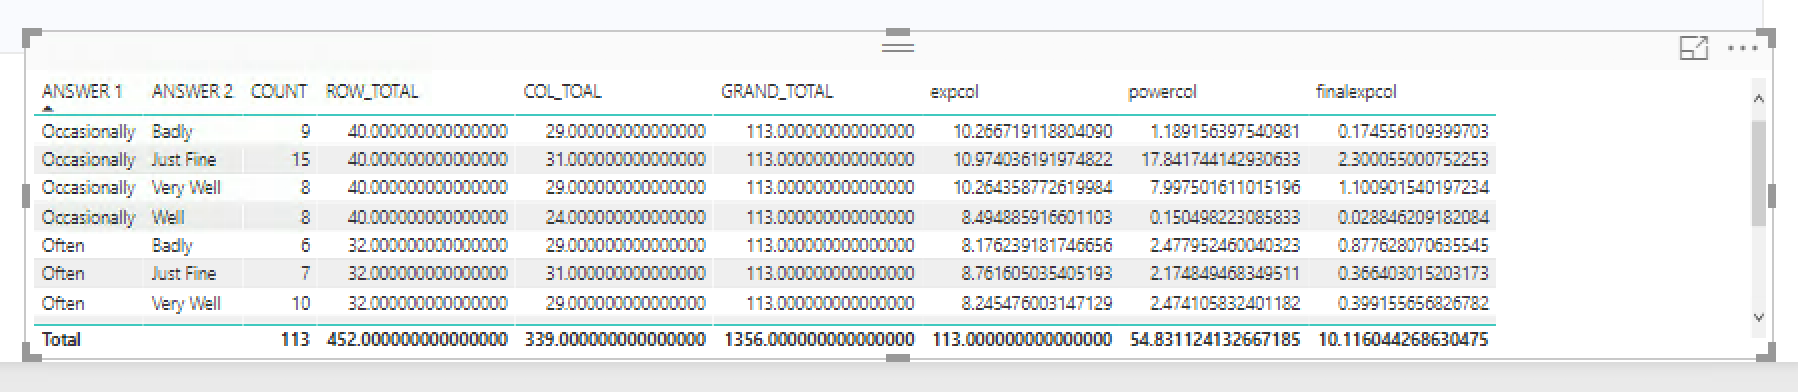Sort by the GRAND_TOTAL column header
1798x392 pixels.
click(x=777, y=91)
